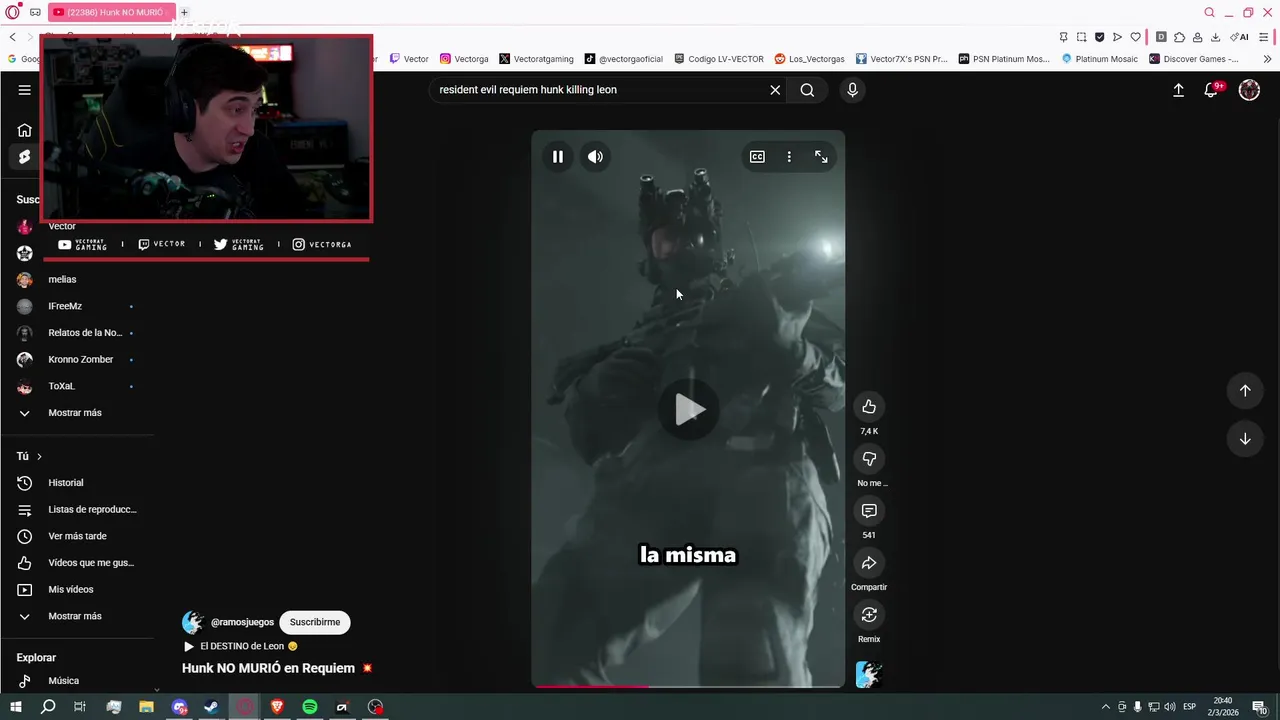Pause the Short video
This screenshot has height=720, width=1280.
click(558, 157)
